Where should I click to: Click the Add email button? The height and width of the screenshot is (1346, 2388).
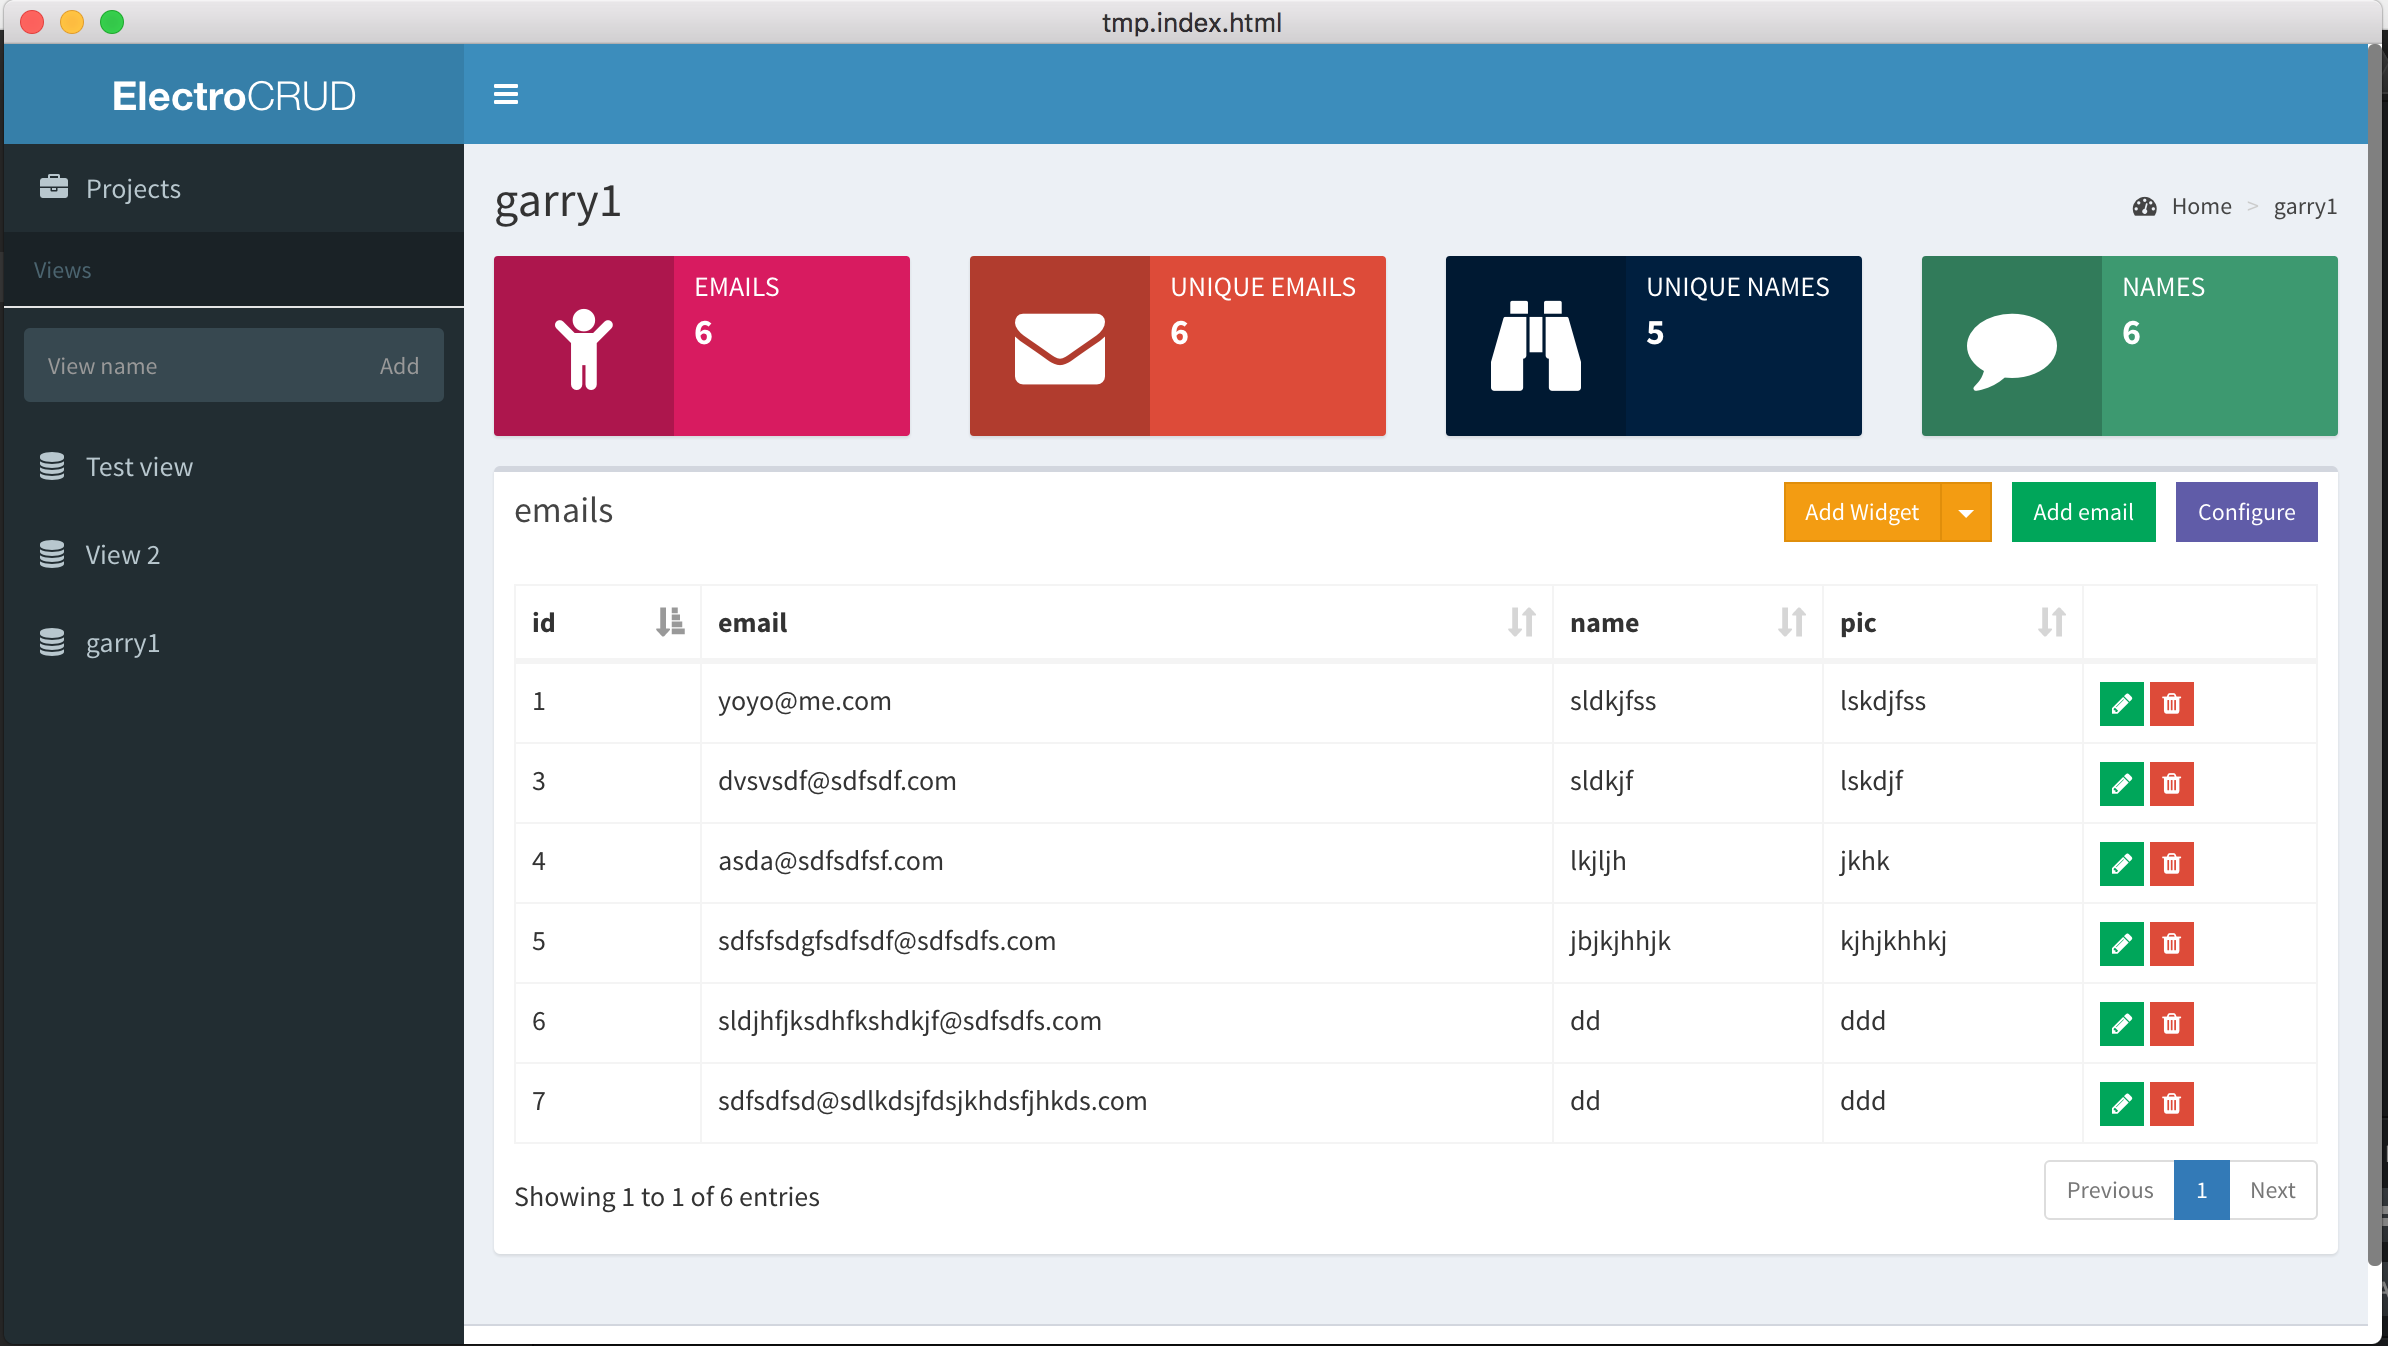(x=2083, y=512)
